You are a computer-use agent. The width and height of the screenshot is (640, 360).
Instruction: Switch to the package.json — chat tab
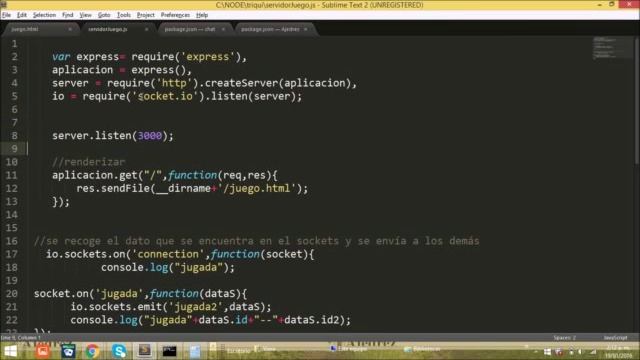(x=194, y=29)
